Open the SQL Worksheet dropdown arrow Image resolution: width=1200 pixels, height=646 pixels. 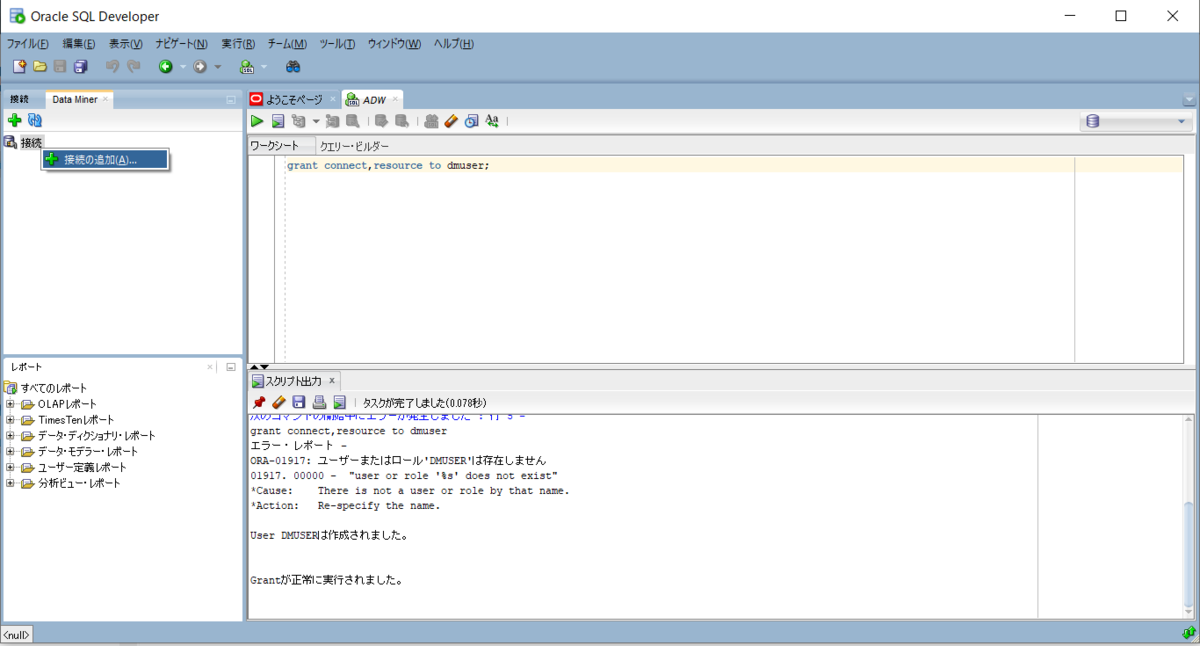point(264,67)
